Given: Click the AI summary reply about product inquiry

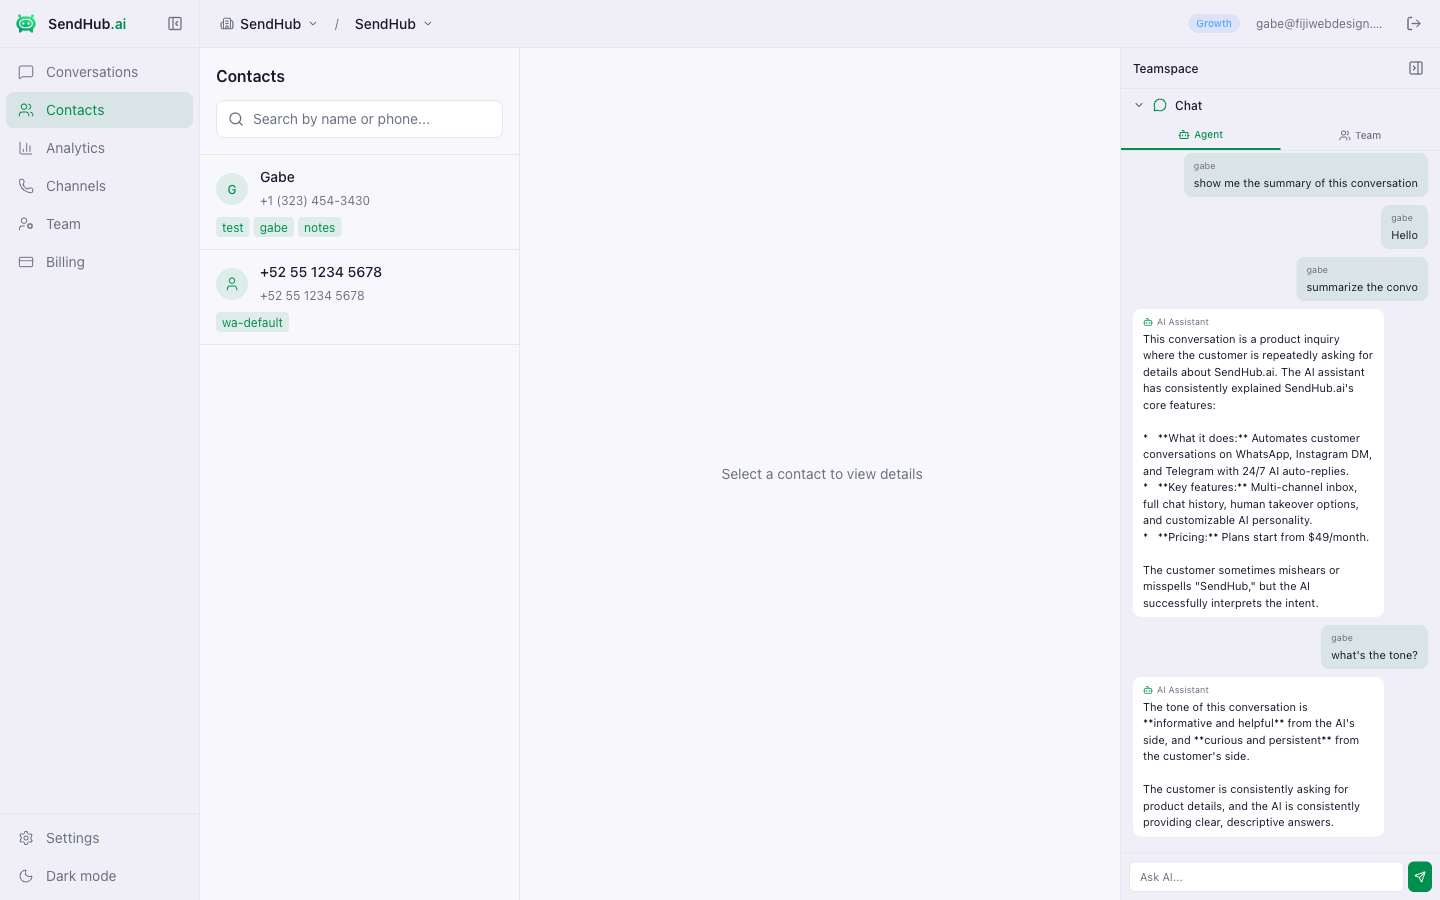Looking at the screenshot, I should coord(1258,463).
